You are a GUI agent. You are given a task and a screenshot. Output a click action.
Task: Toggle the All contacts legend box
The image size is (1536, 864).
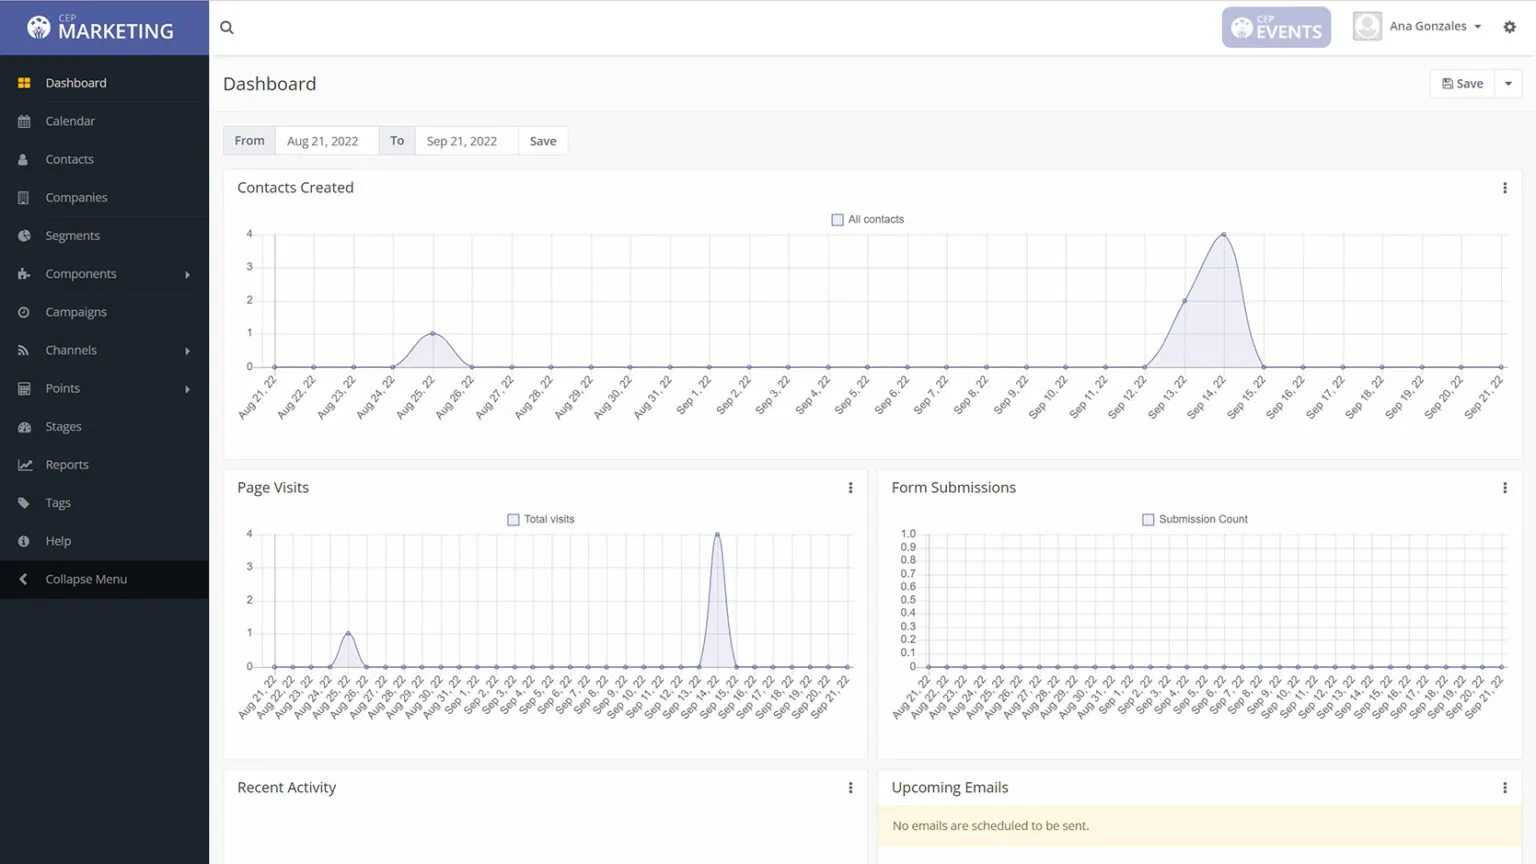tap(837, 220)
